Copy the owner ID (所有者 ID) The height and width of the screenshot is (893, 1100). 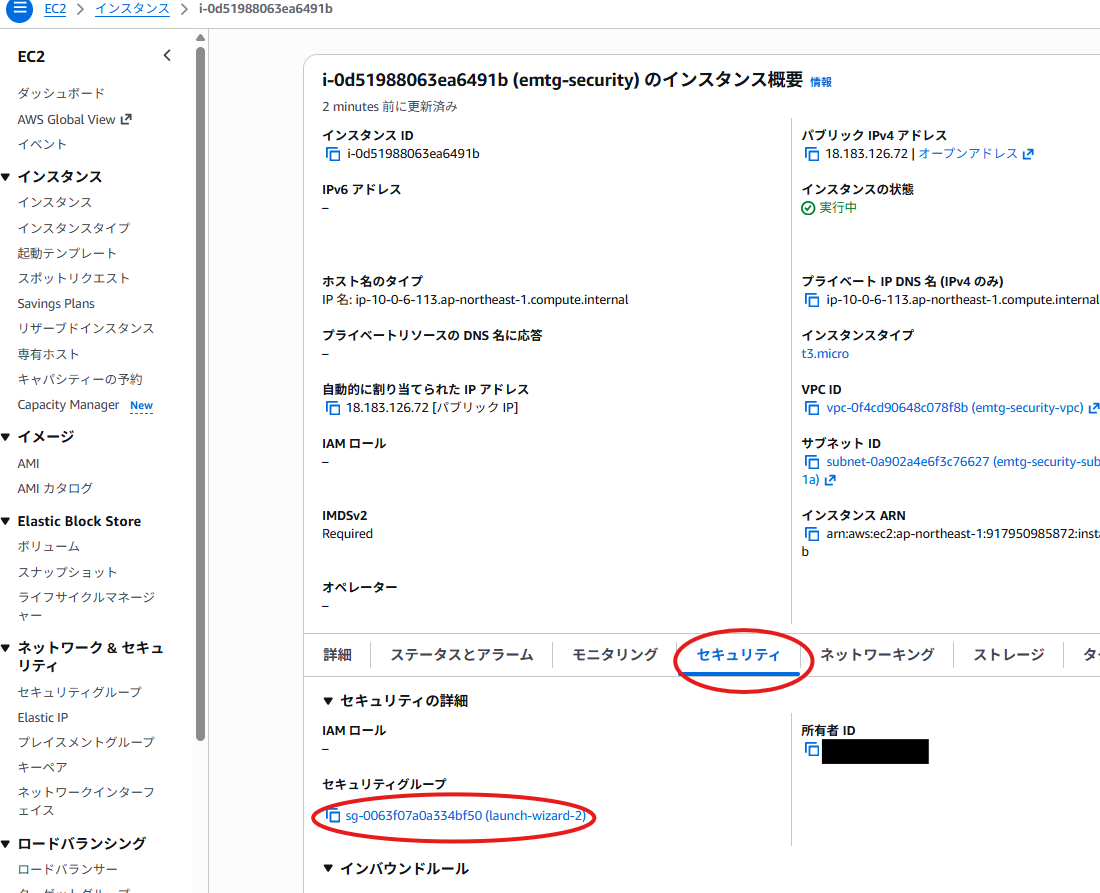812,749
